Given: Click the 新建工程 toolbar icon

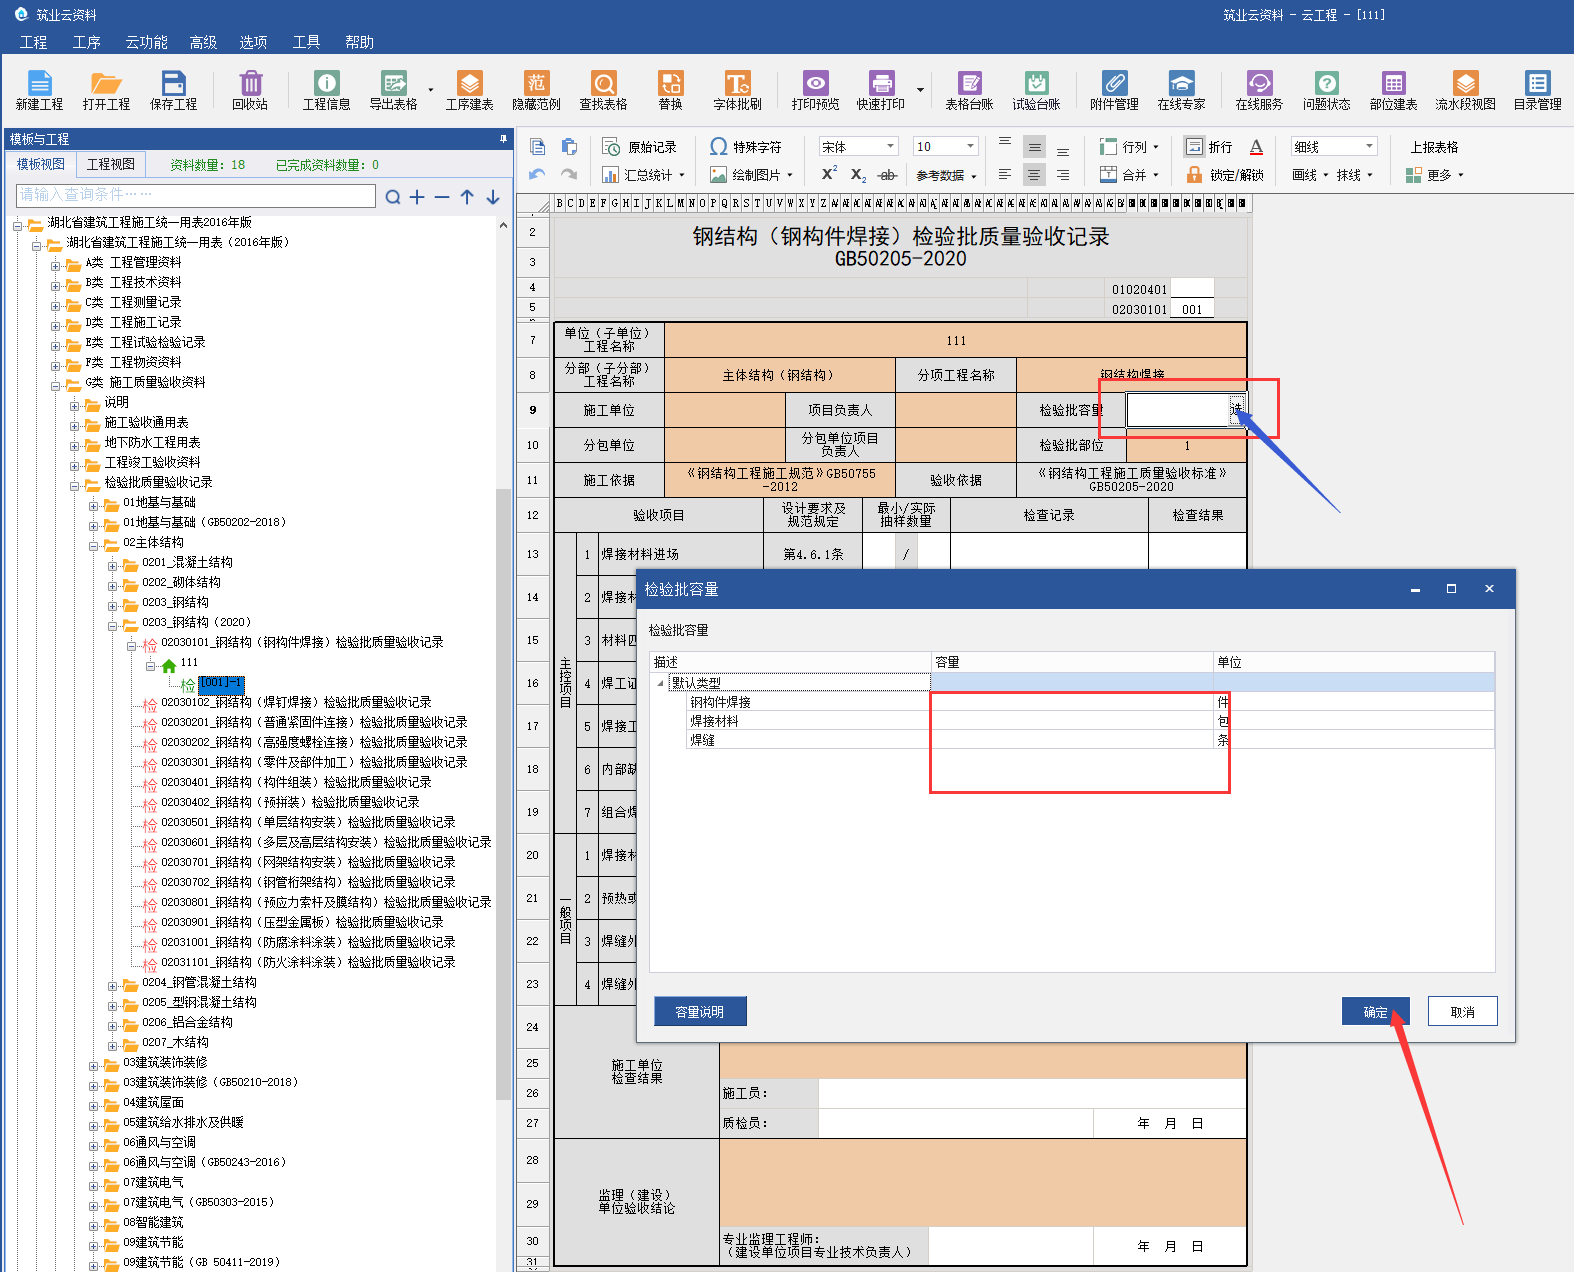Looking at the screenshot, I should point(39,90).
